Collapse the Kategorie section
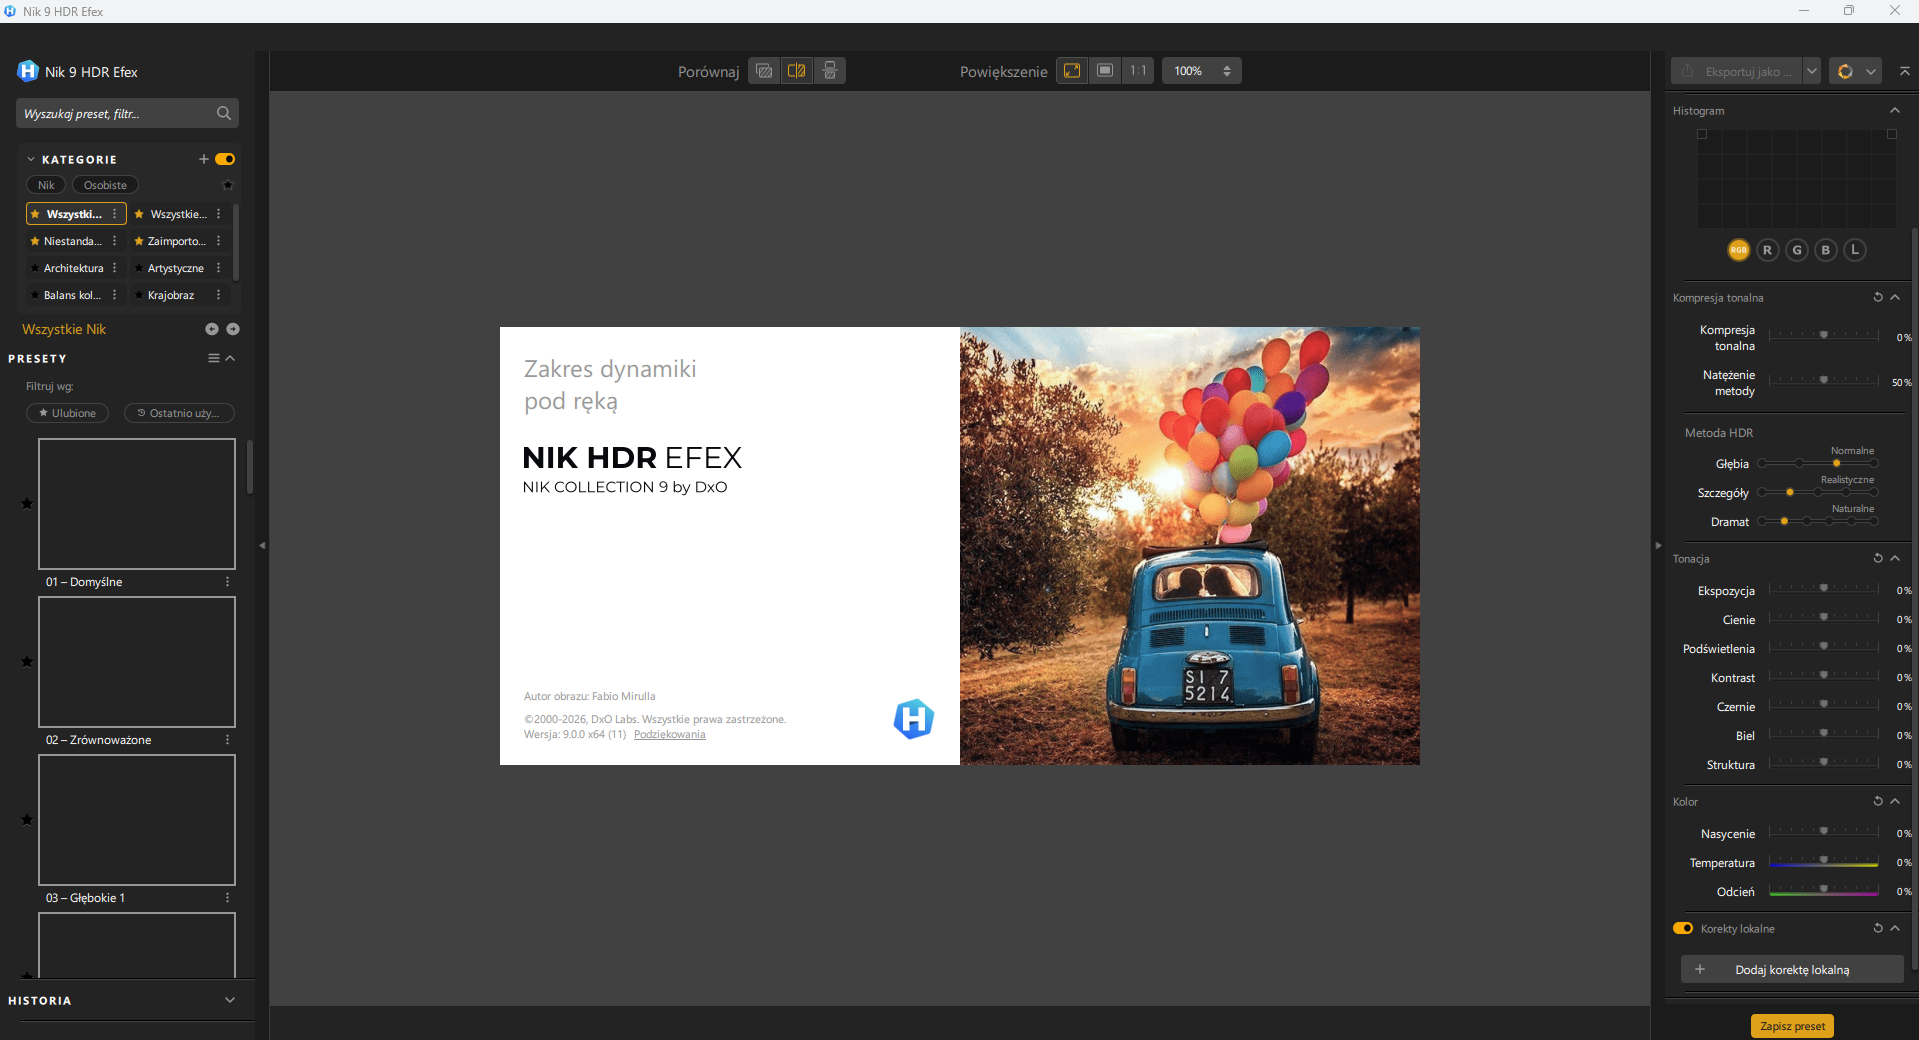This screenshot has width=1919, height=1040. tap(31, 159)
